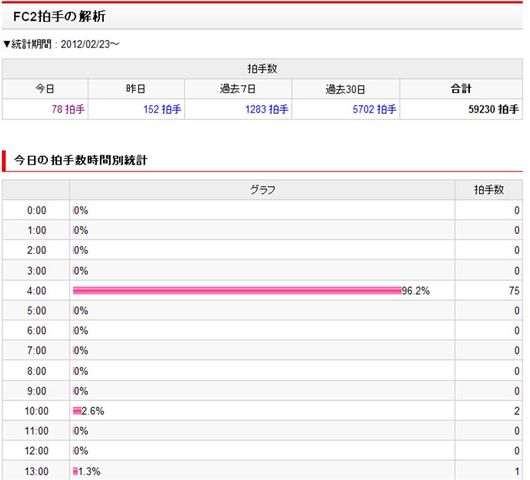Open the 1283 拍手 past-7-days link
Screen dimensions: 530x480
(267, 109)
